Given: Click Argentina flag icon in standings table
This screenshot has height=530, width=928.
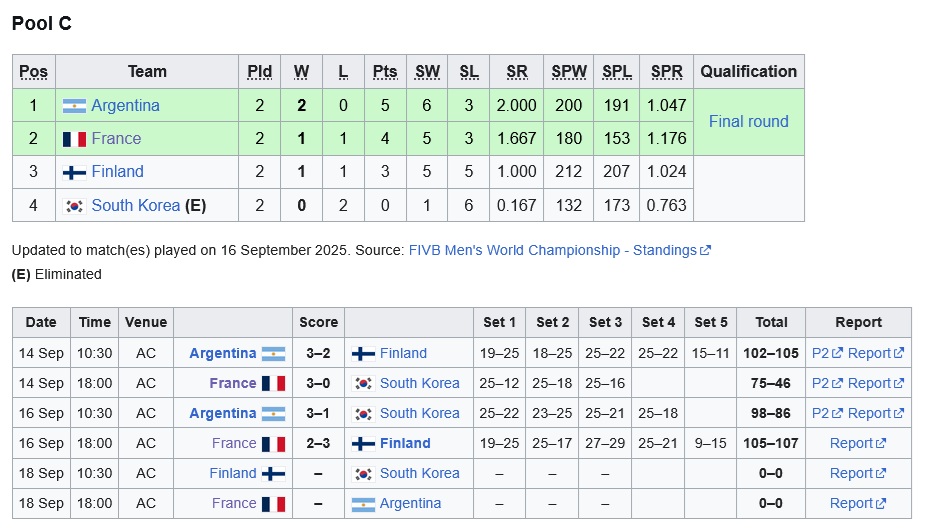Looking at the screenshot, I should pos(74,106).
